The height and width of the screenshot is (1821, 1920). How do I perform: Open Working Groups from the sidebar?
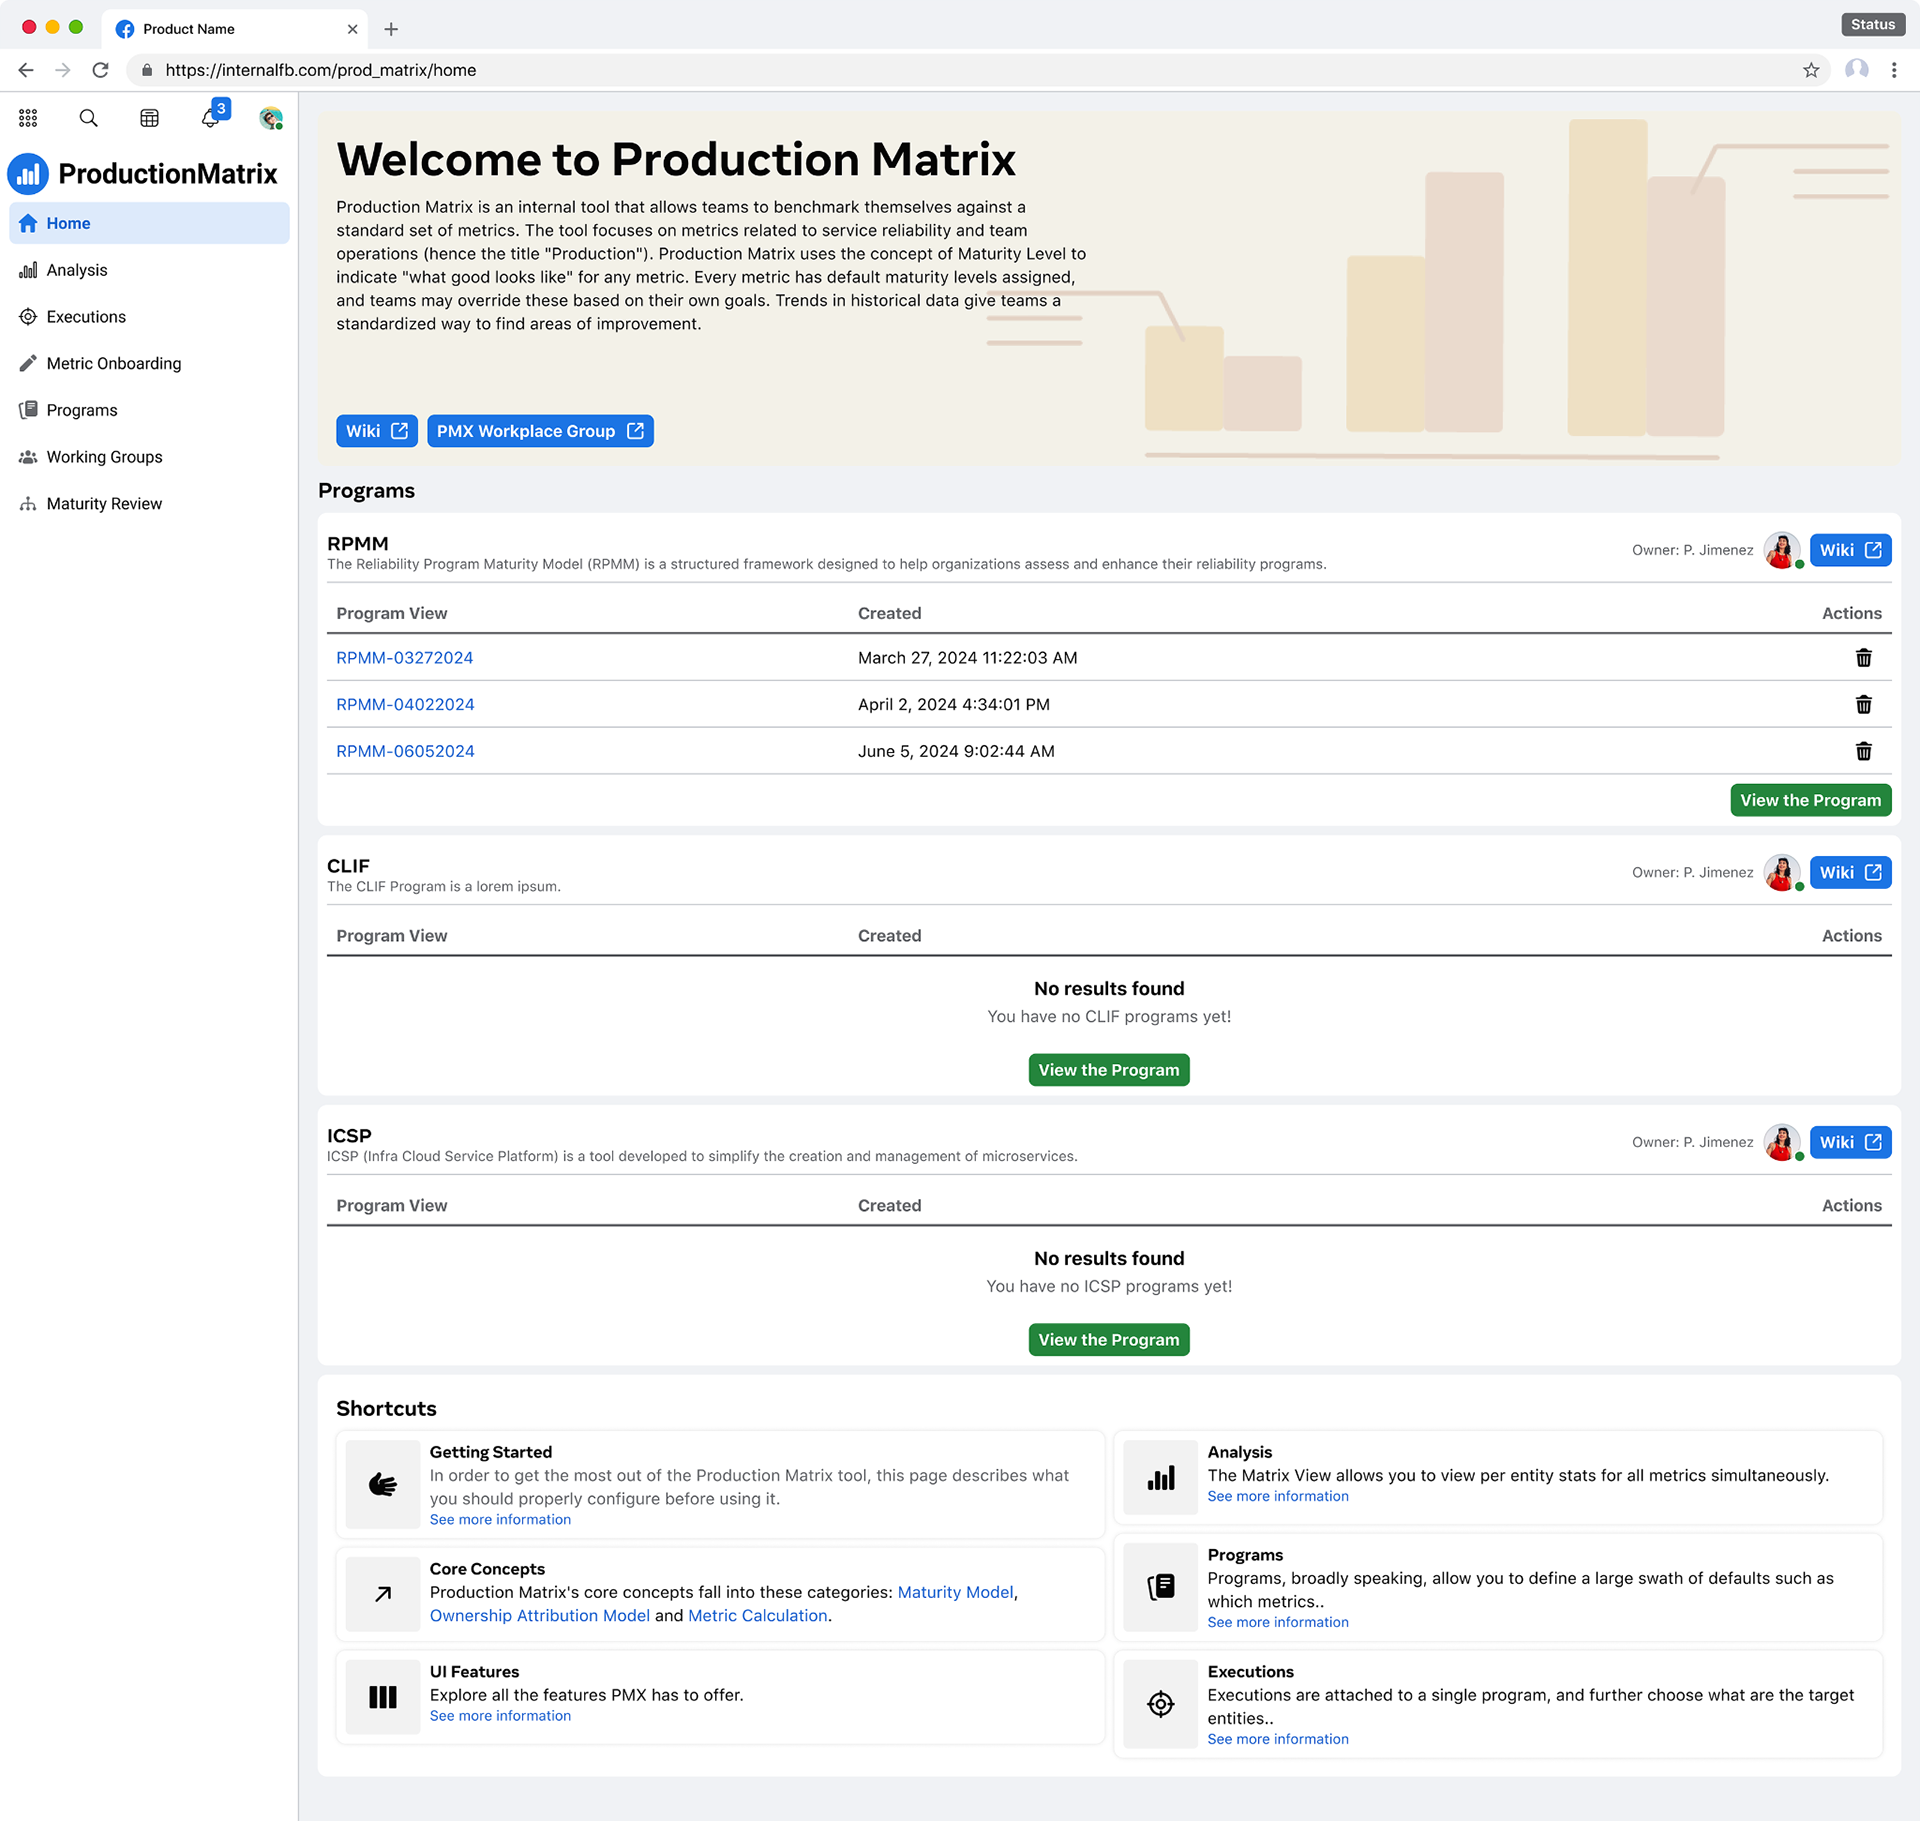(x=104, y=457)
